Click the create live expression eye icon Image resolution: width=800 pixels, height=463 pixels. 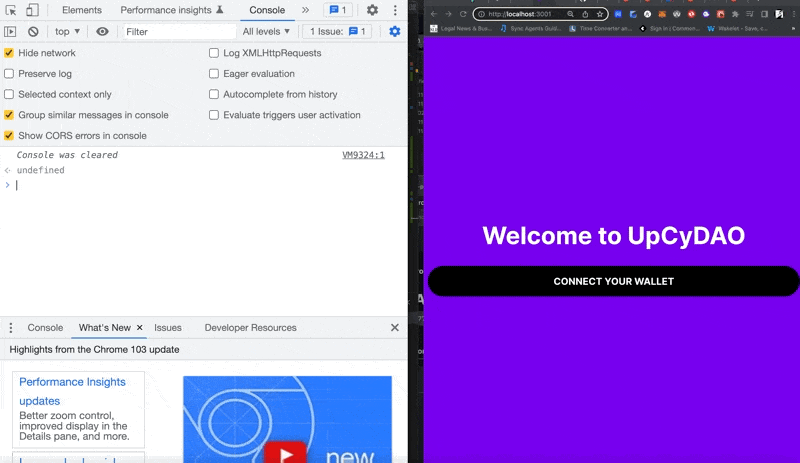pyautogui.click(x=102, y=32)
